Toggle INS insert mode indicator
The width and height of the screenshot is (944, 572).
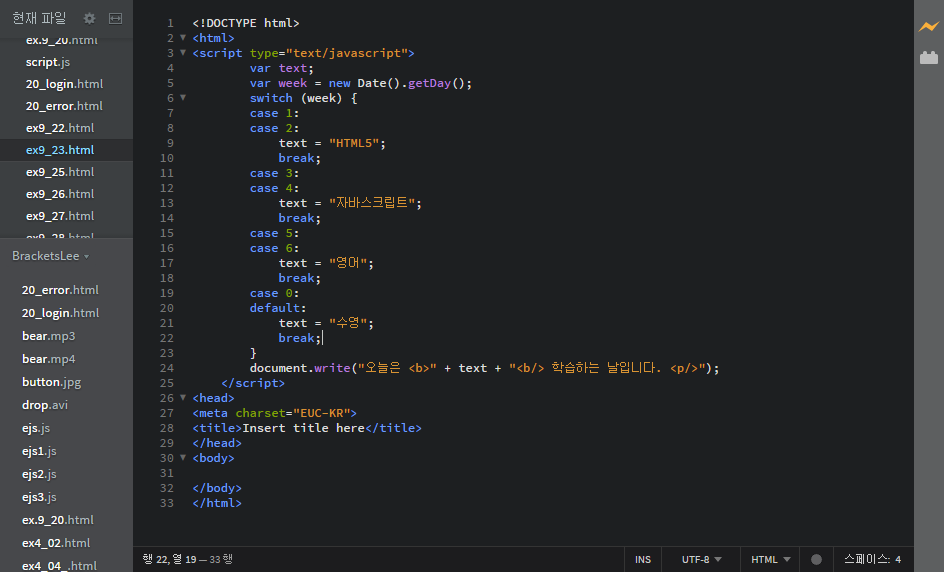(643, 559)
